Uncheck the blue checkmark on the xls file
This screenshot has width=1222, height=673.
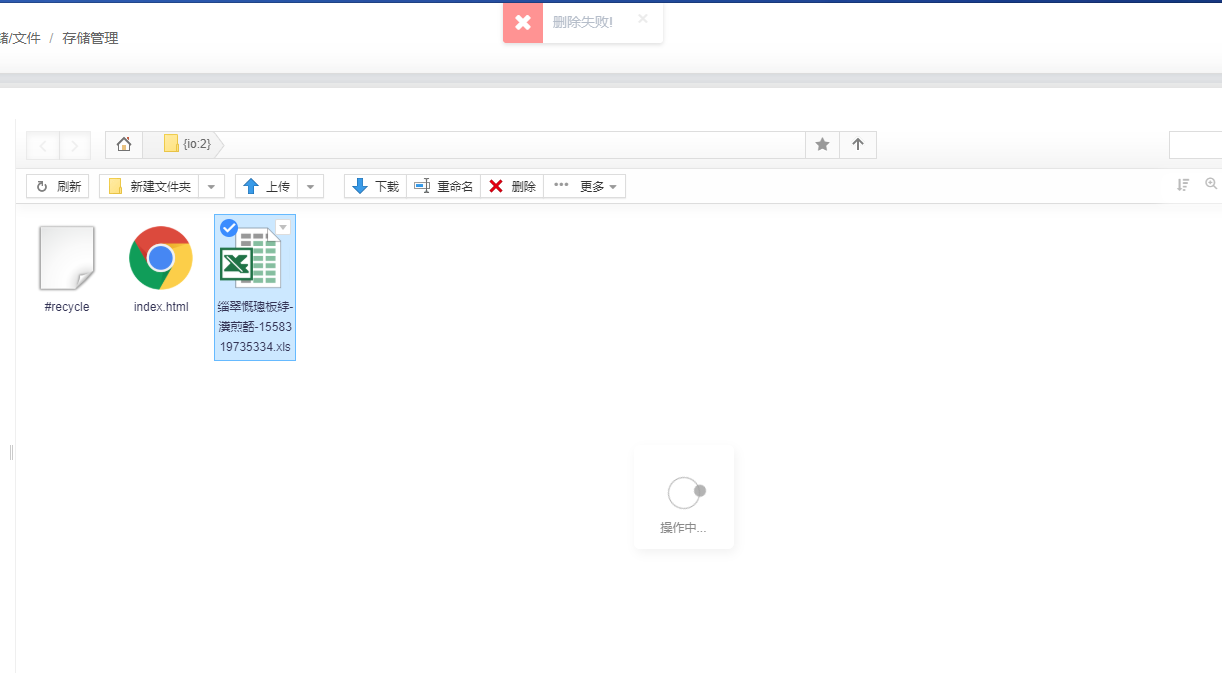coord(228,228)
